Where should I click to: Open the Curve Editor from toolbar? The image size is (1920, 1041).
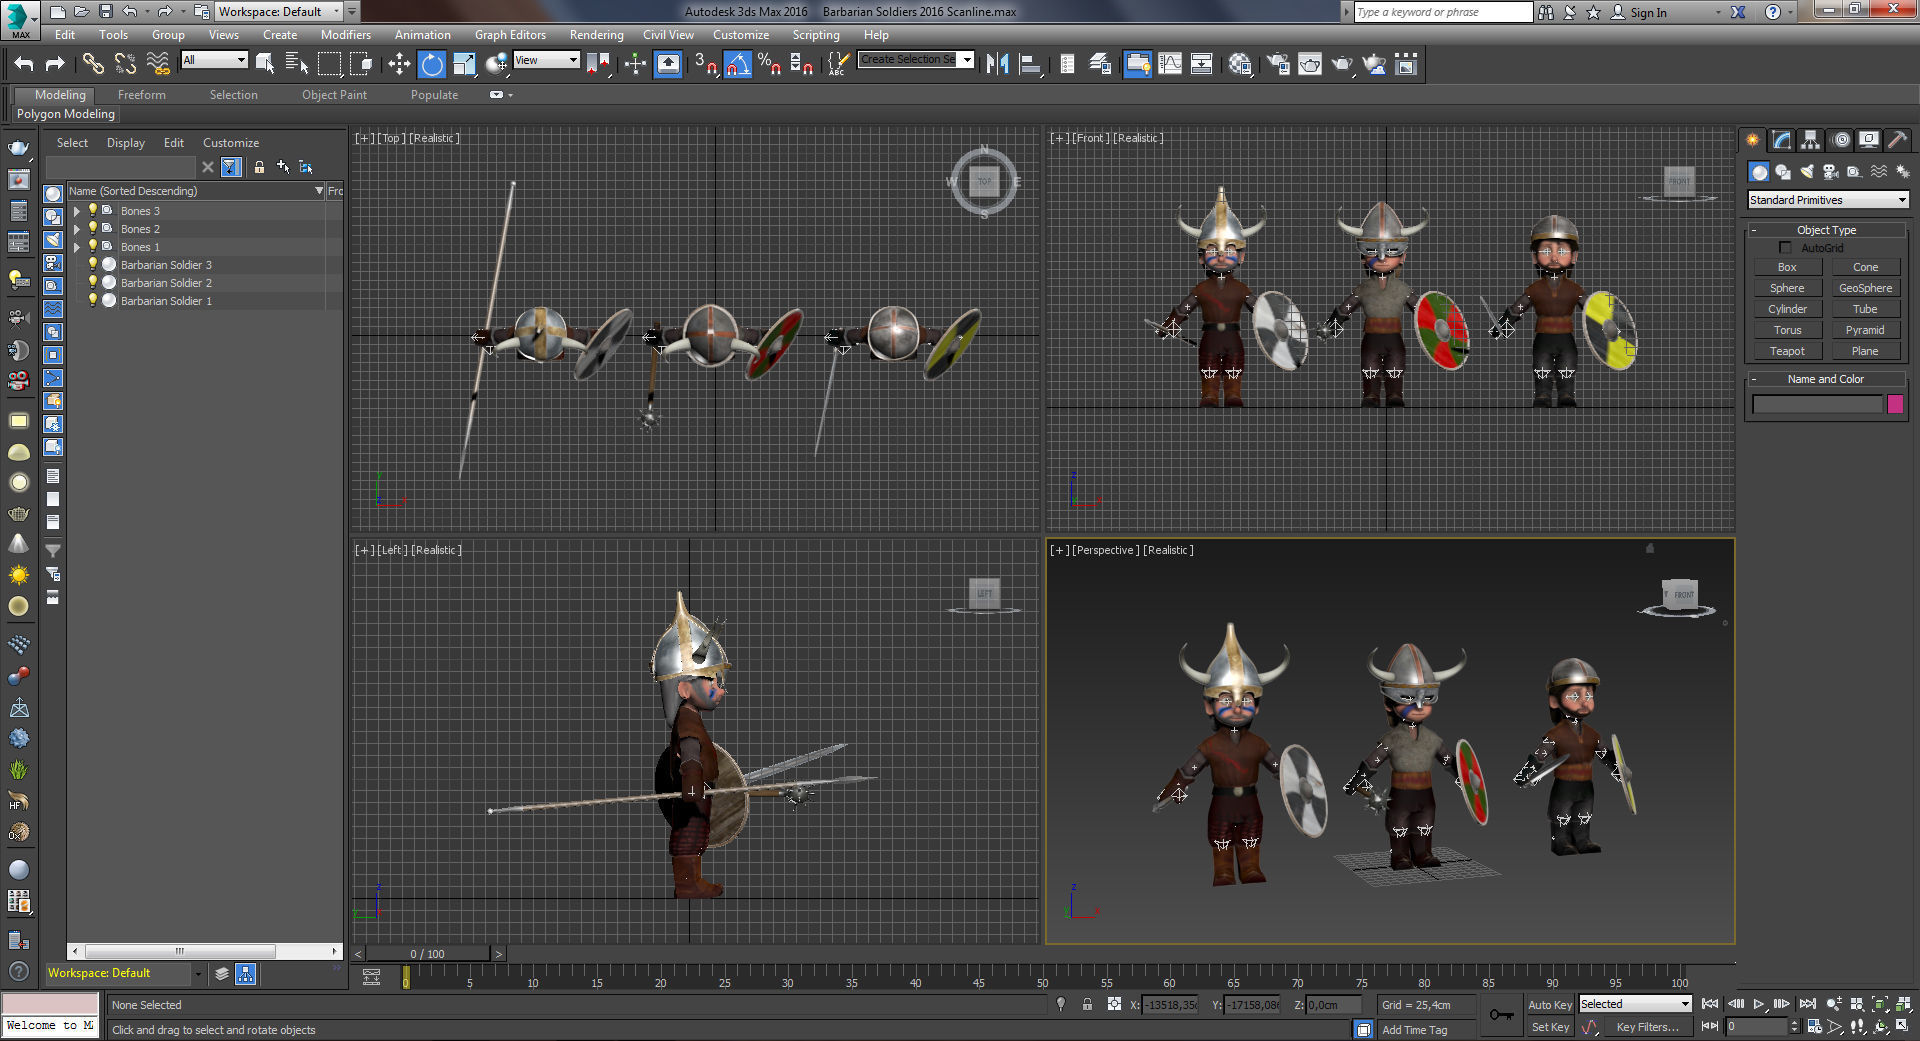1170,65
